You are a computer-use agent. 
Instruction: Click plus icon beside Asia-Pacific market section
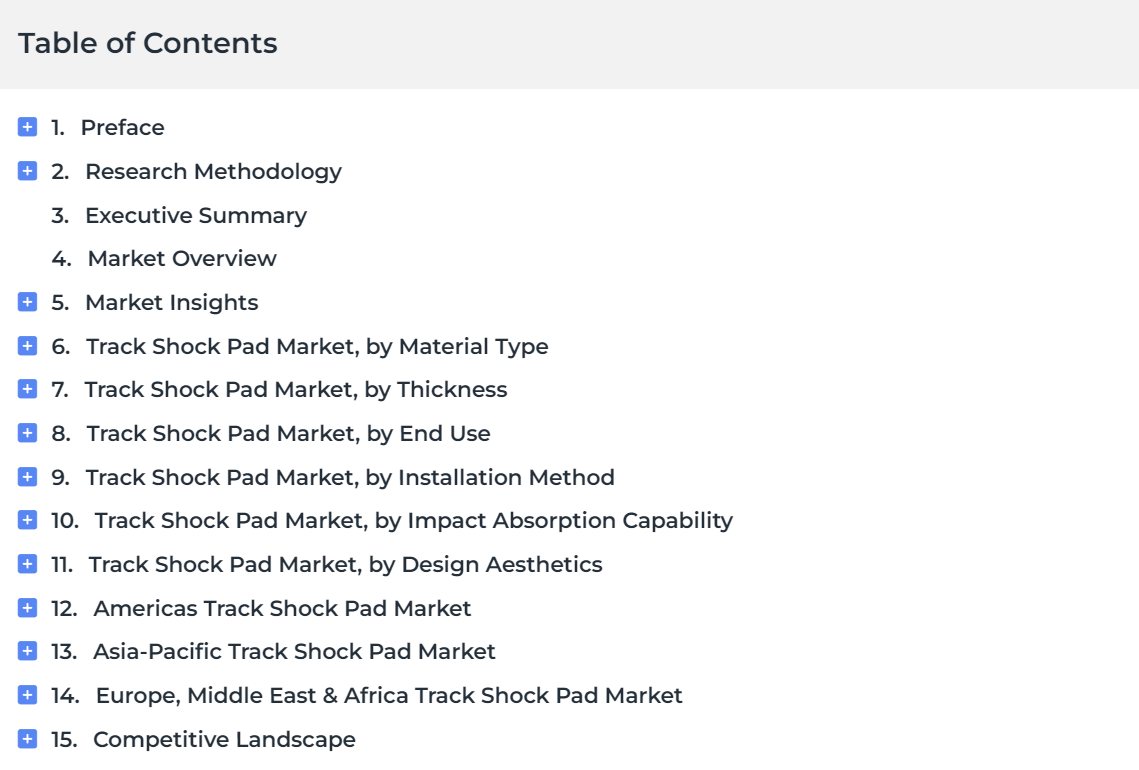coord(28,651)
